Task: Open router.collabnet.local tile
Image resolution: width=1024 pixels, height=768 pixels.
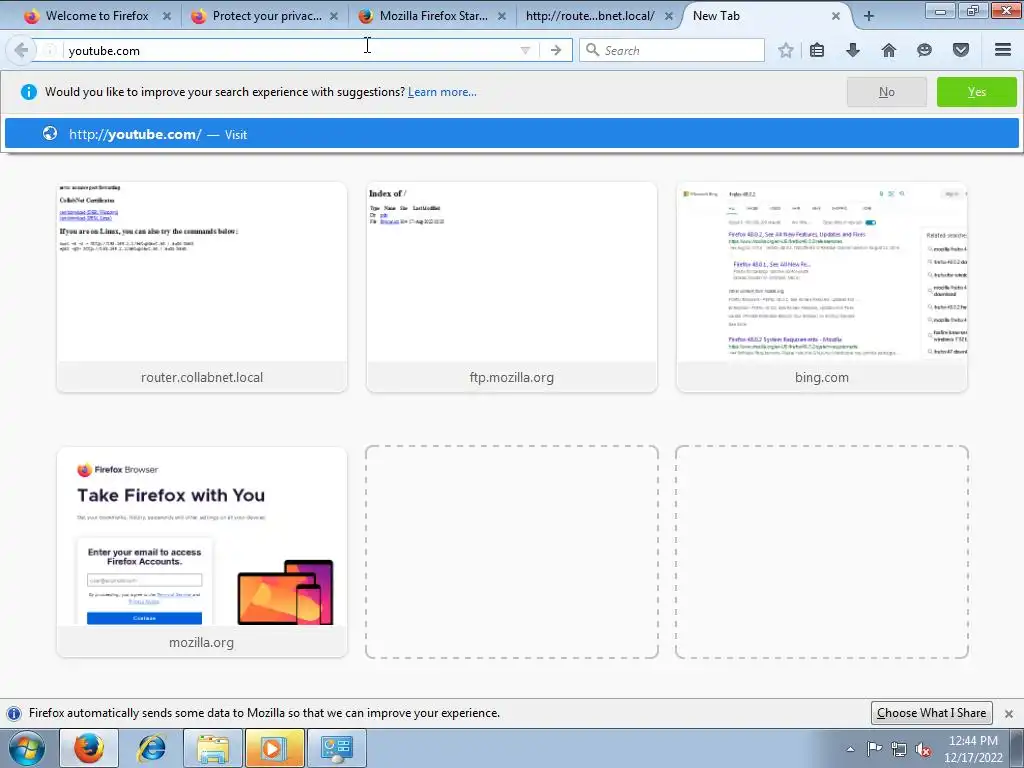Action: [202, 287]
